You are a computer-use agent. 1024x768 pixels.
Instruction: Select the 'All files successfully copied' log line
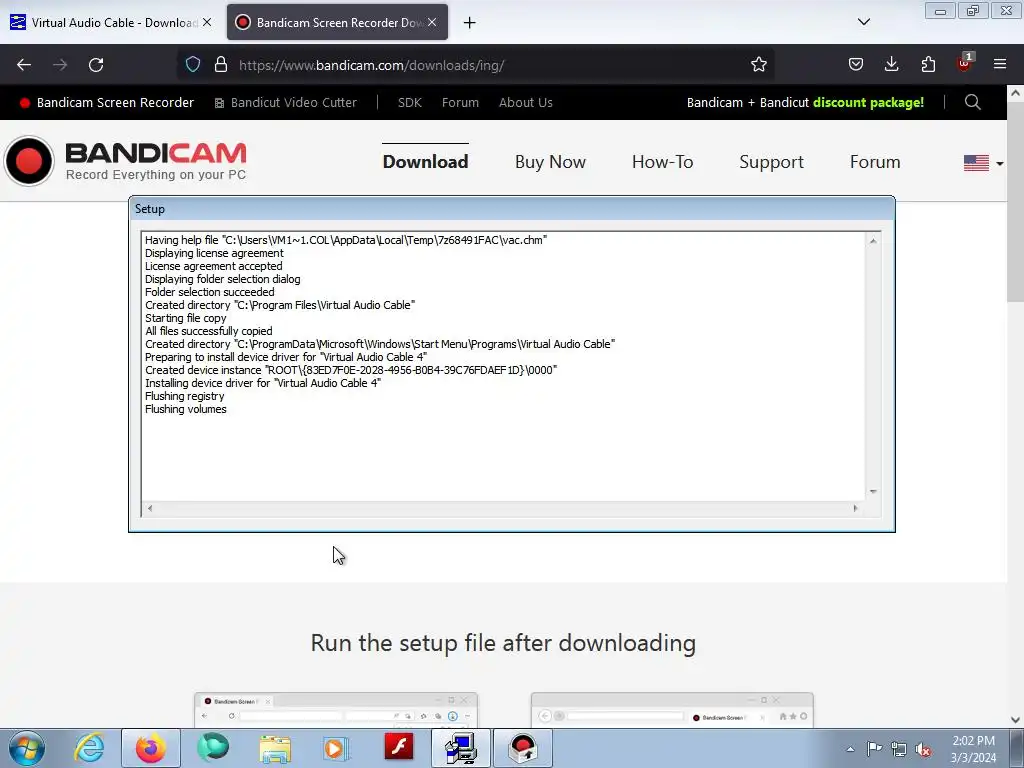(208, 331)
